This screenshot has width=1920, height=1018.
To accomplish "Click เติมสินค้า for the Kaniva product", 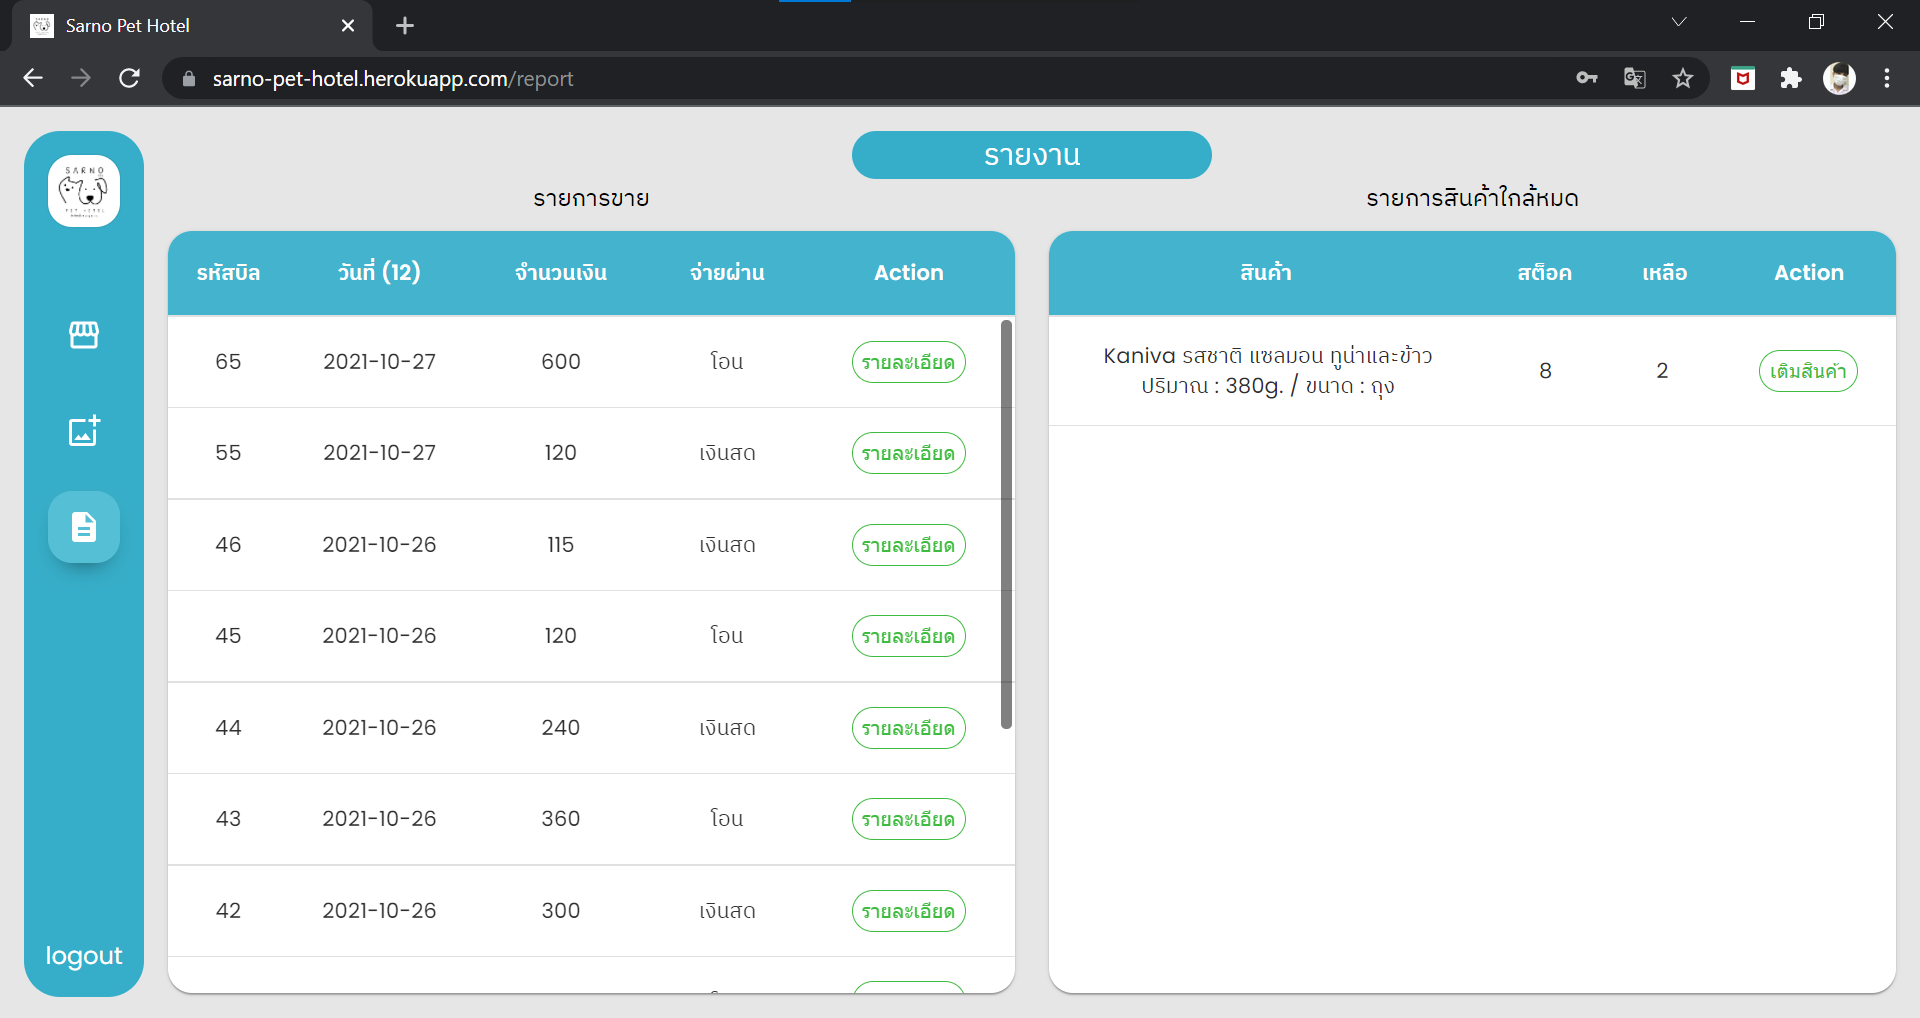I will point(1808,370).
